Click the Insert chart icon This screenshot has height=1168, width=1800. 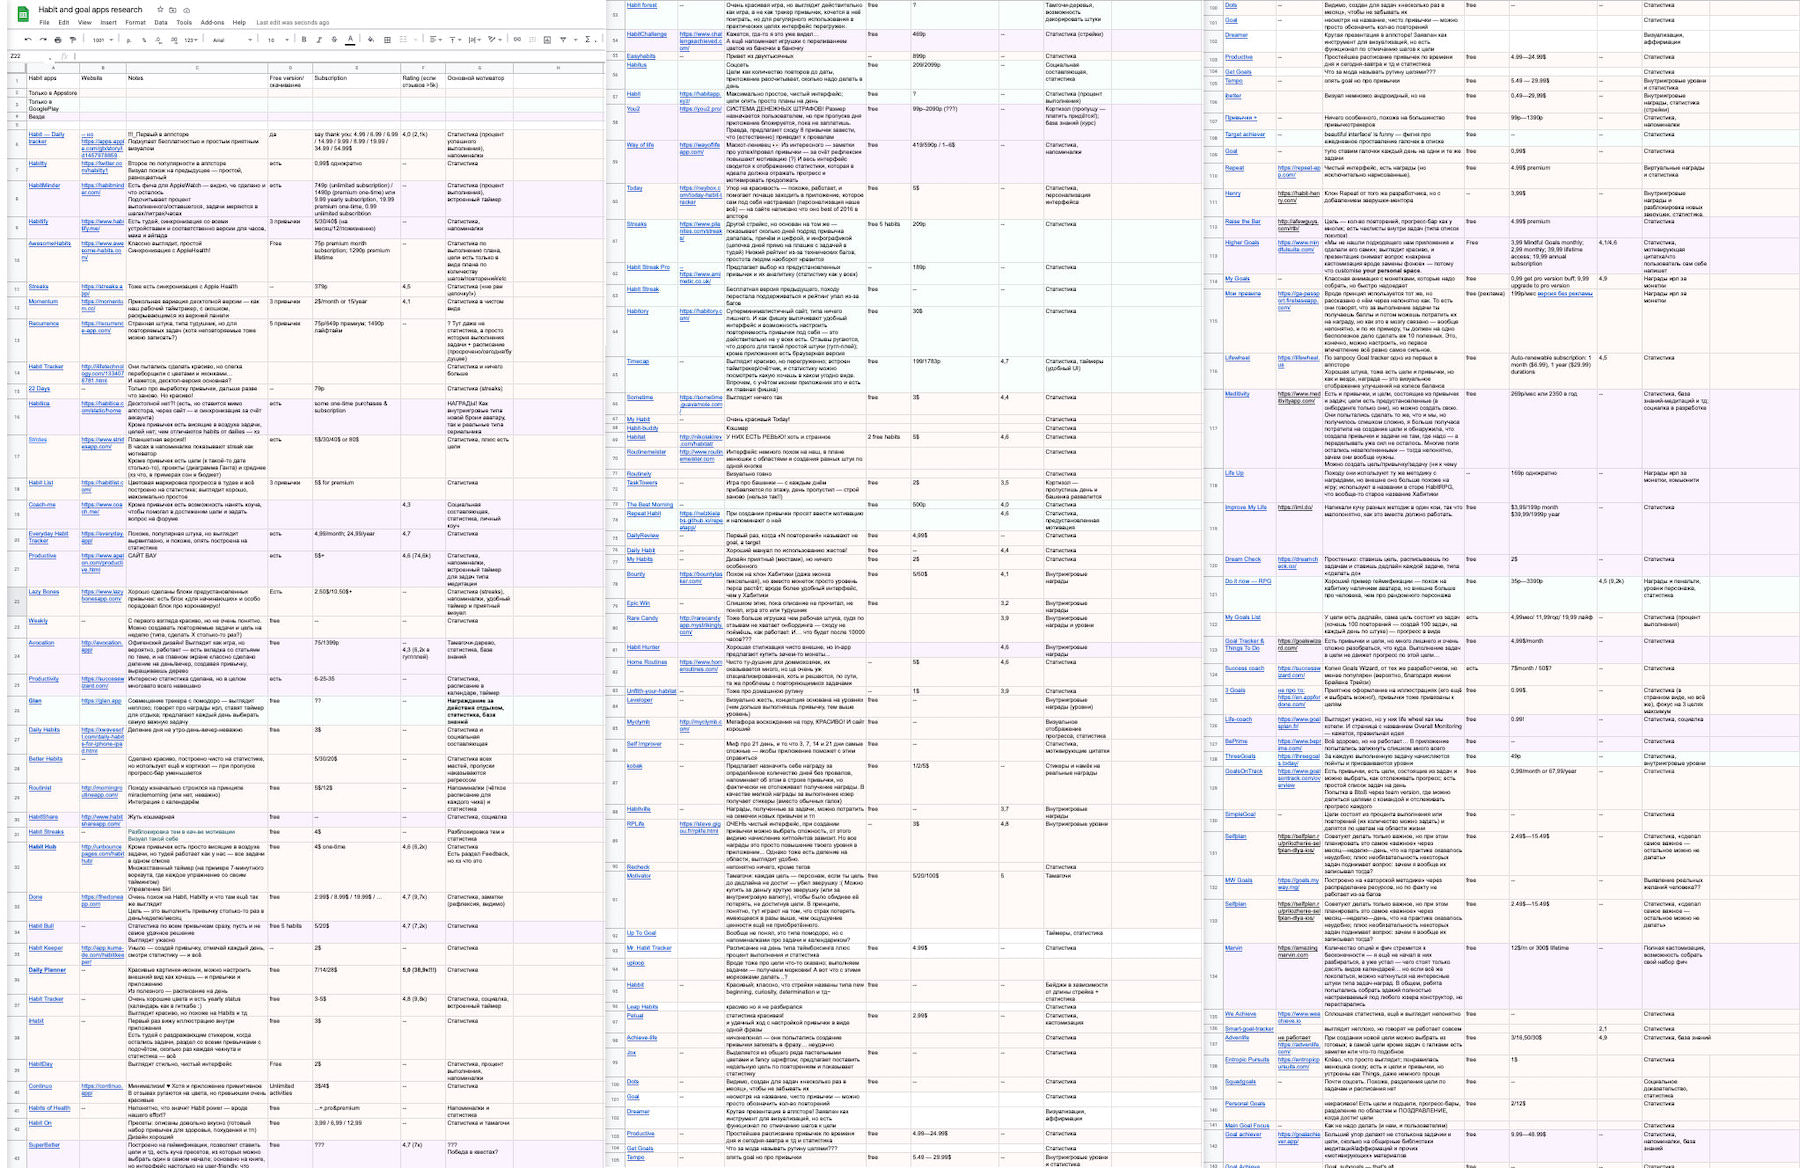(x=548, y=41)
